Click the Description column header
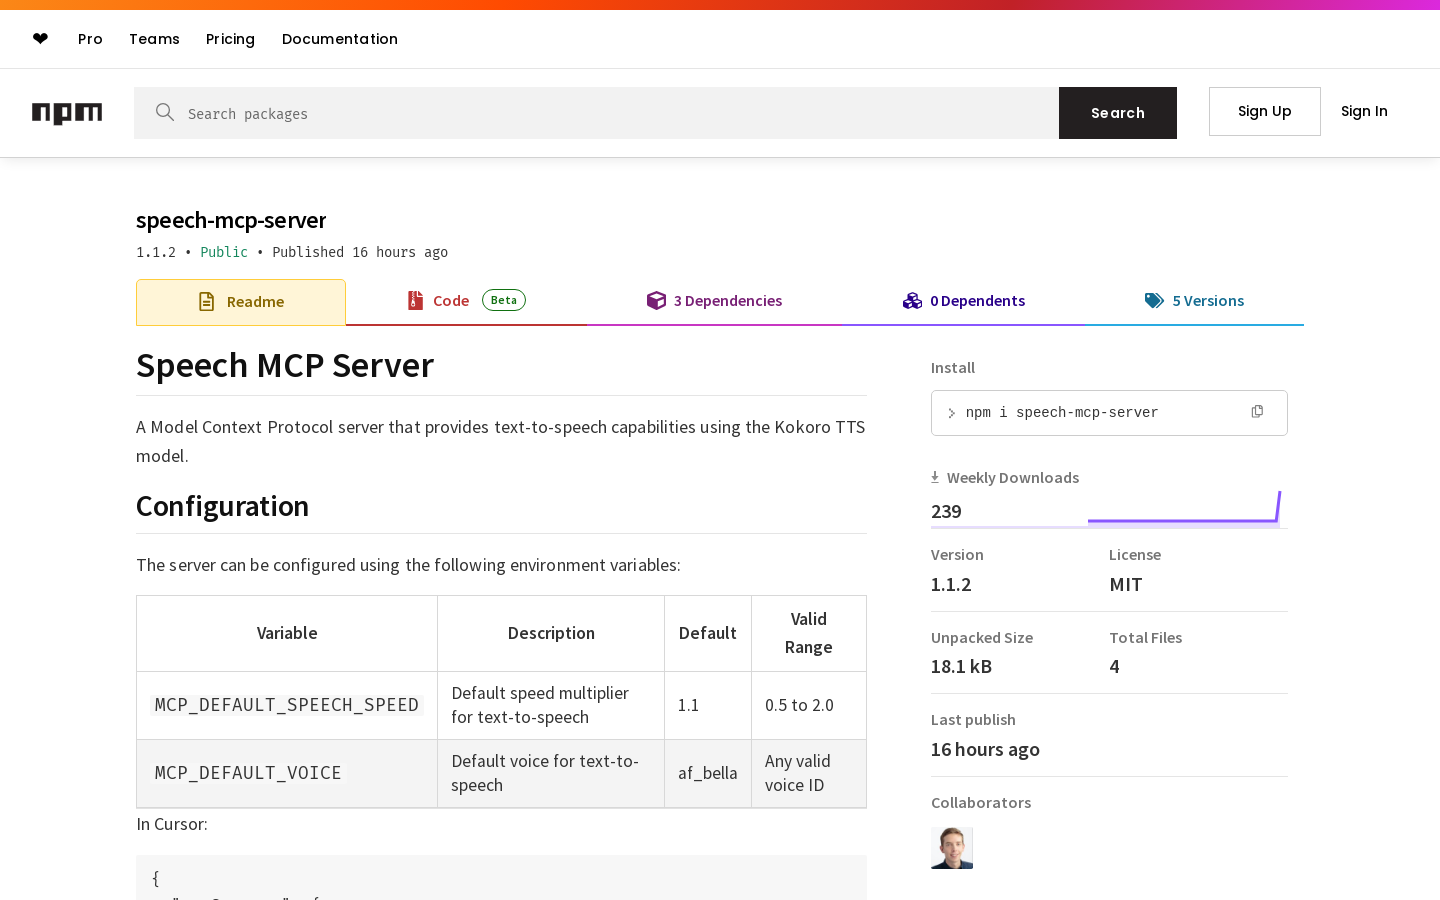The image size is (1440, 900). (551, 633)
